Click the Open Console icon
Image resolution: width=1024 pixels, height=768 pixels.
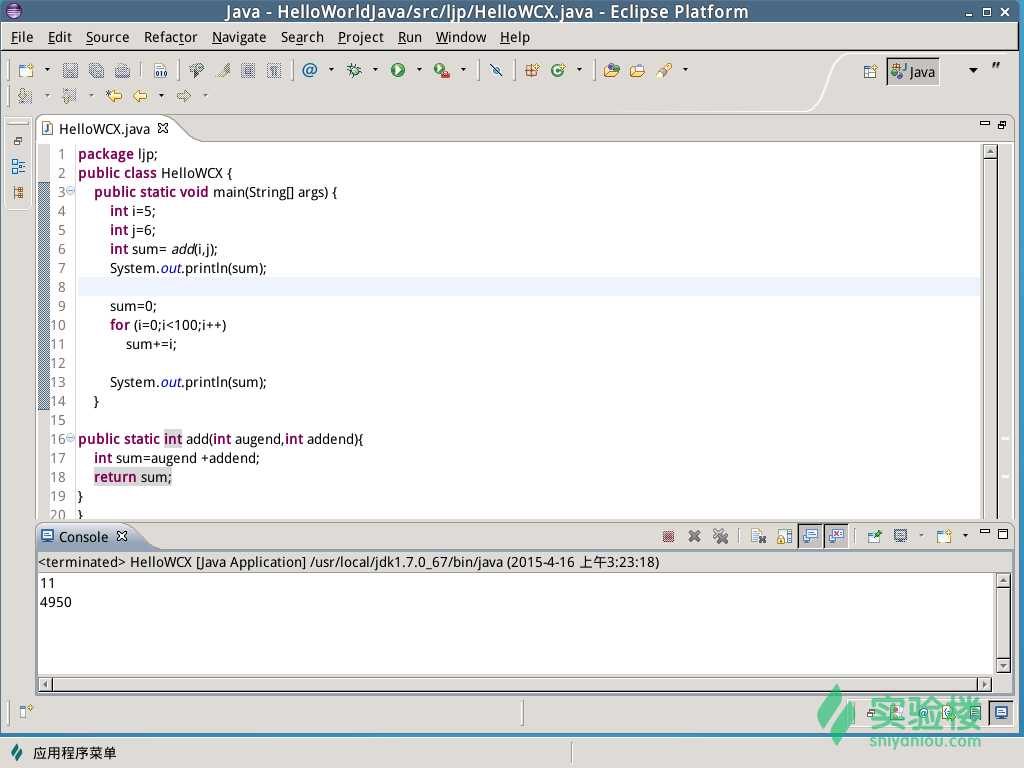pyautogui.click(x=944, y=537)
